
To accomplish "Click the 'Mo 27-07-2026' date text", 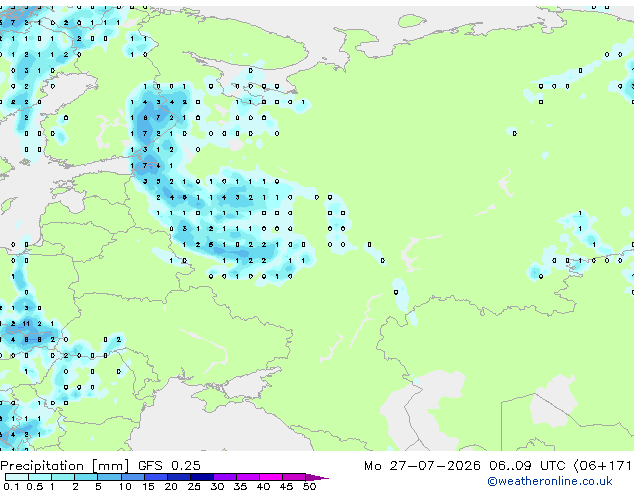I will (x=422, y=466).
